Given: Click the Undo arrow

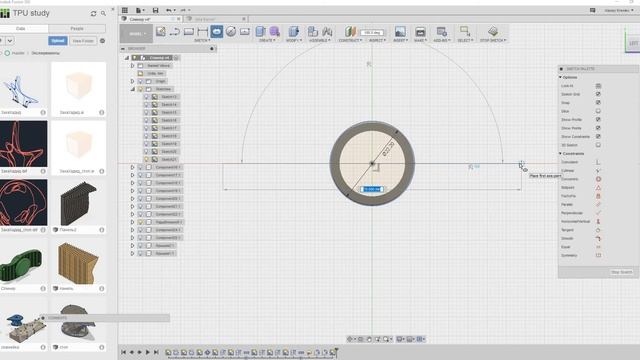Looking at the screenshot, I should 169,10.
